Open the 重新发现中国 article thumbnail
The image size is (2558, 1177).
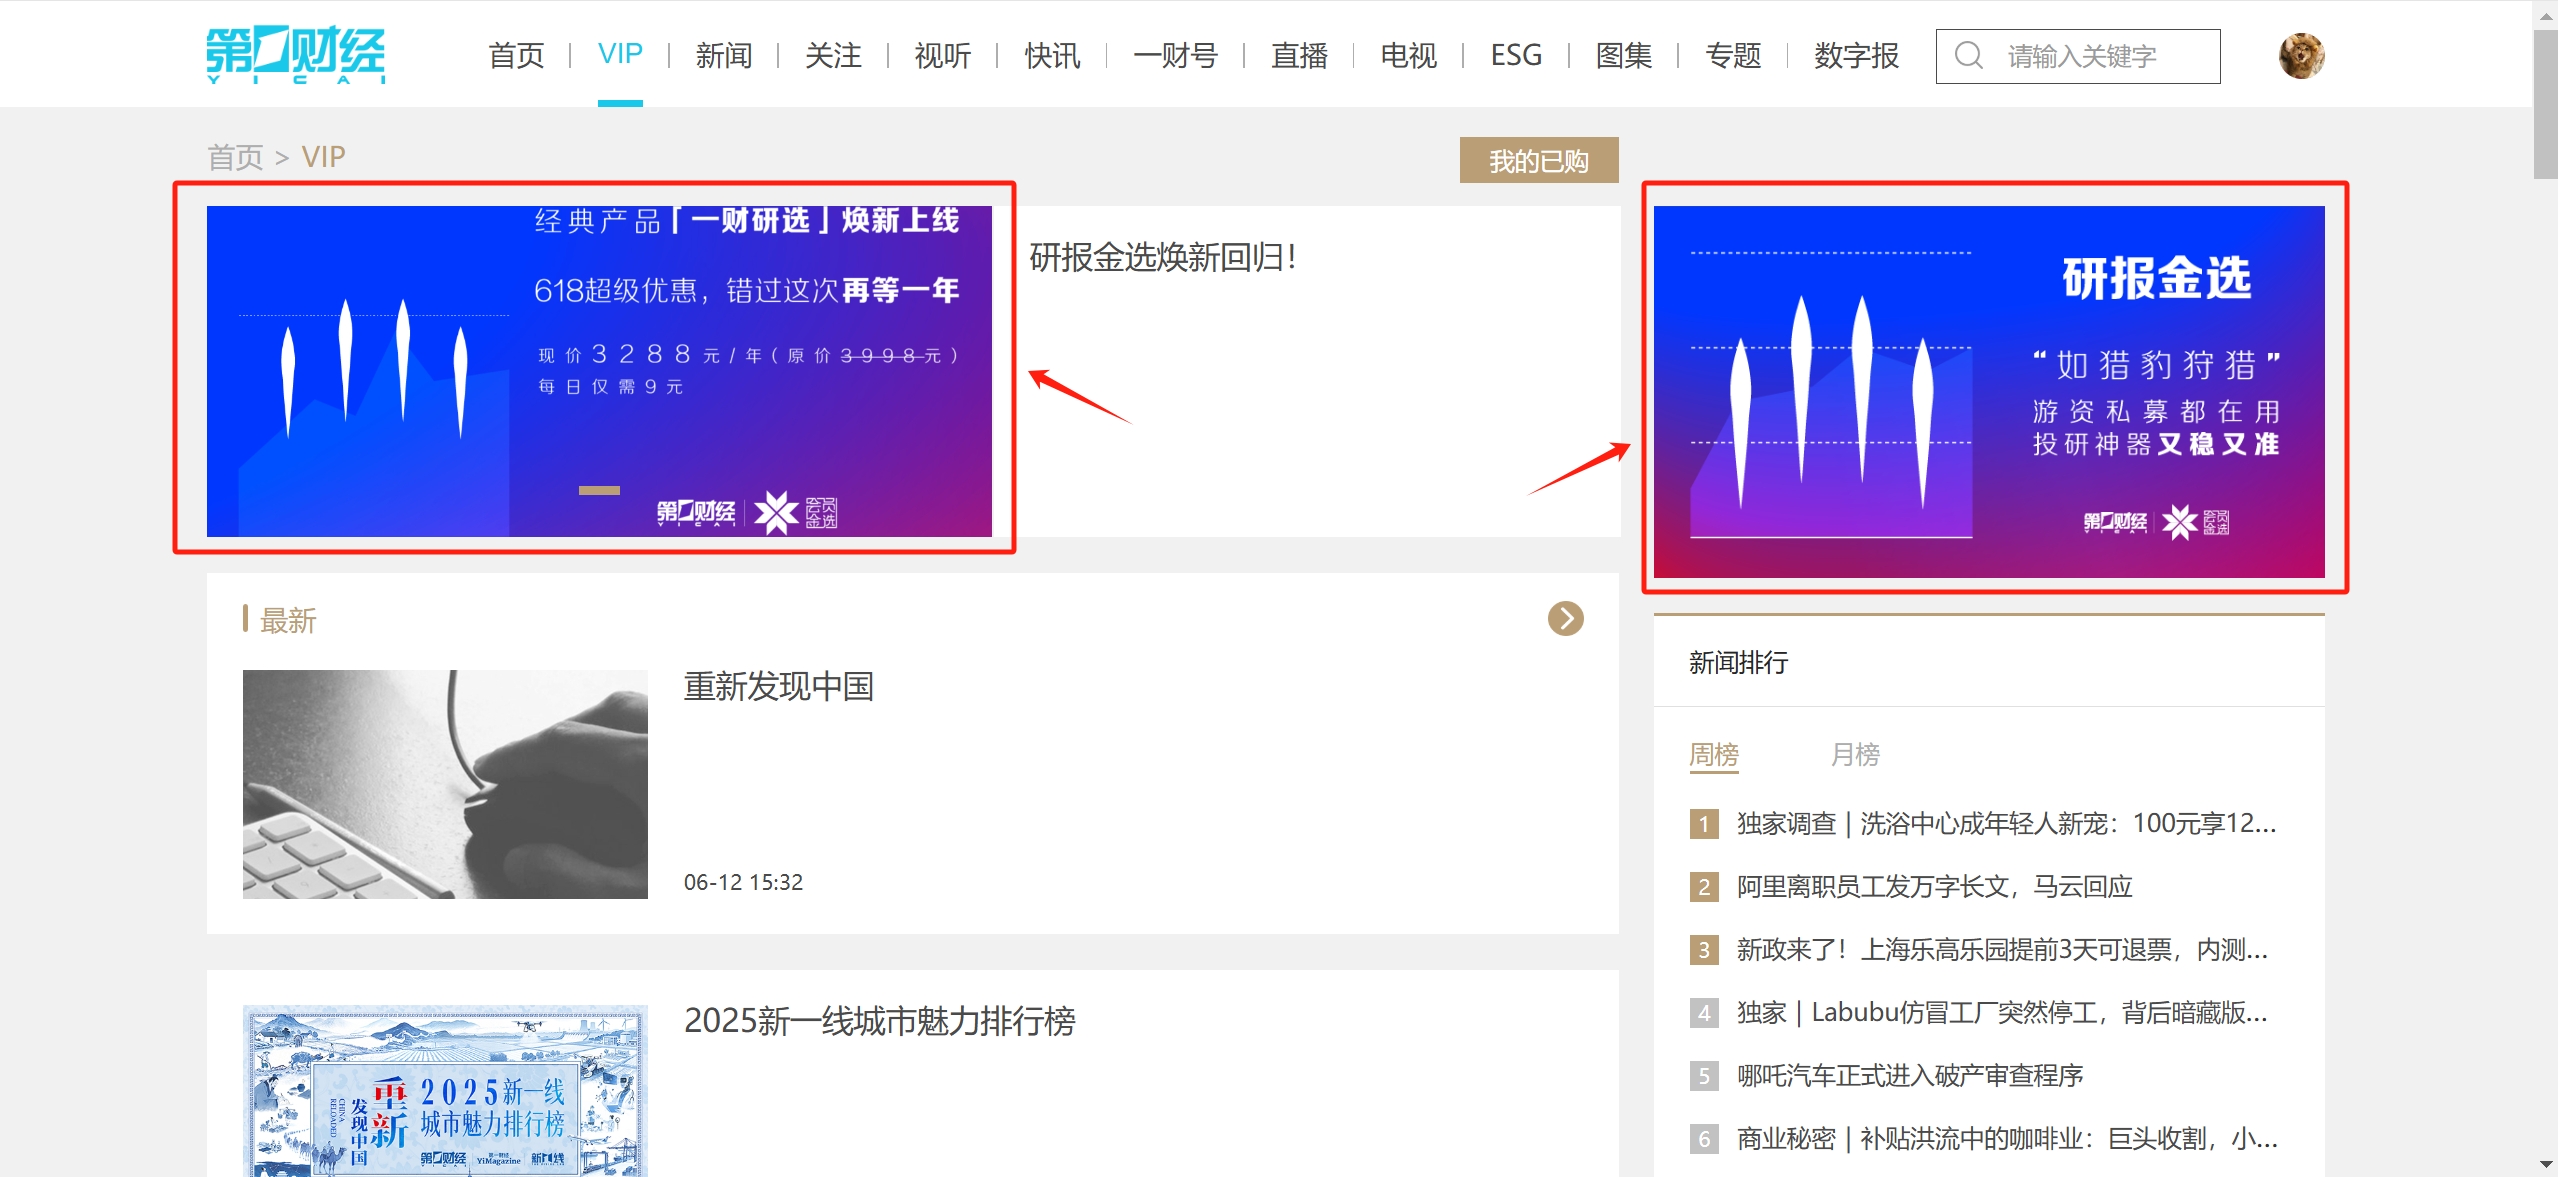coord(445,784)
